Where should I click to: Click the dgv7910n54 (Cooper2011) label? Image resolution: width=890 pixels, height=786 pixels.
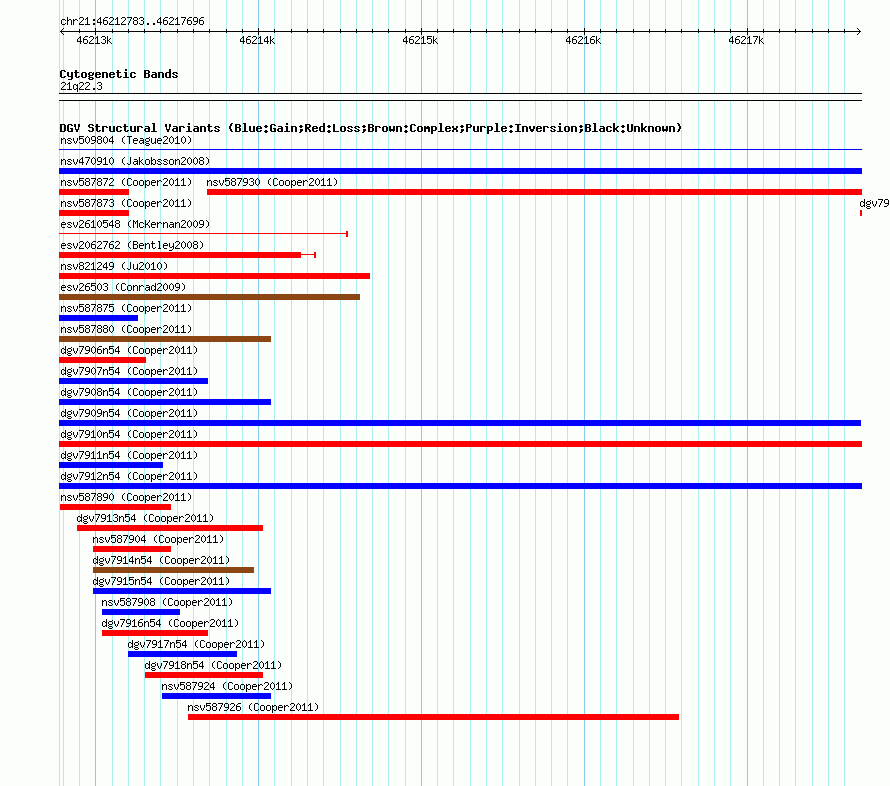click(129, 434)
